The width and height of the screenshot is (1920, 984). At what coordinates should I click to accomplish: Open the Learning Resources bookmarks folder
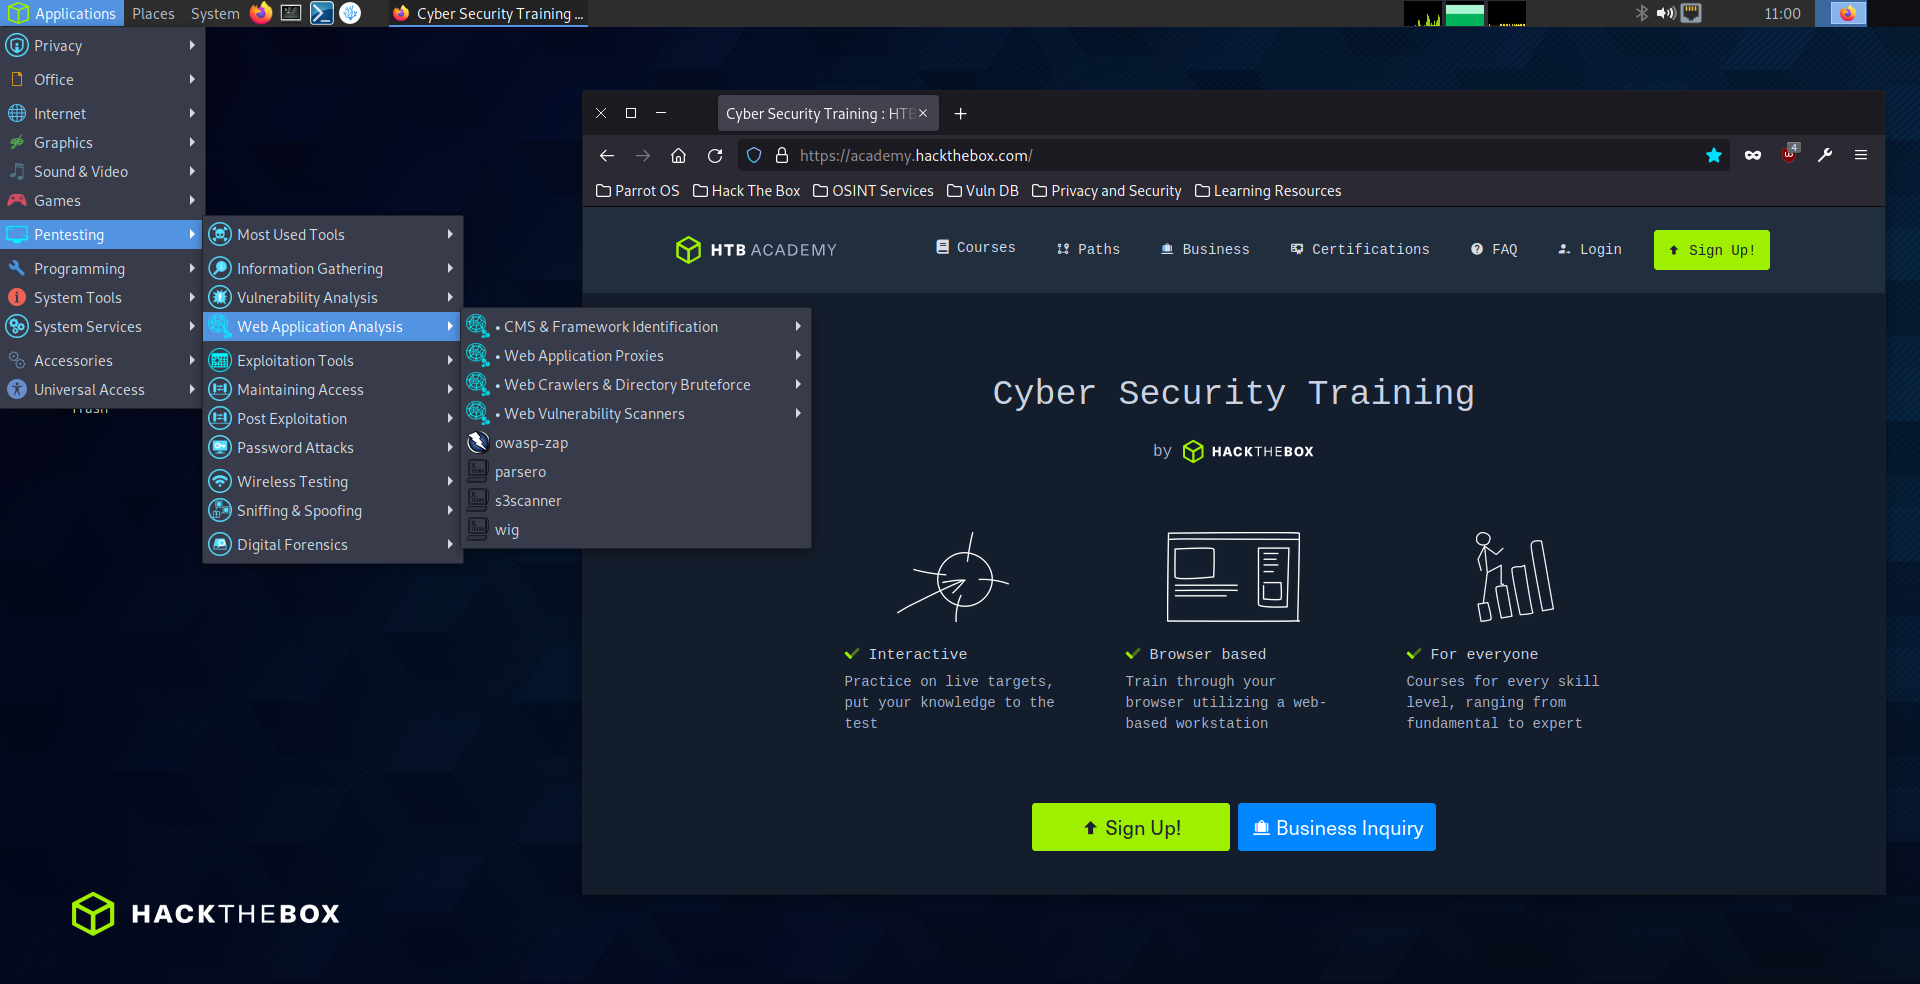[x=1267, y=191]
